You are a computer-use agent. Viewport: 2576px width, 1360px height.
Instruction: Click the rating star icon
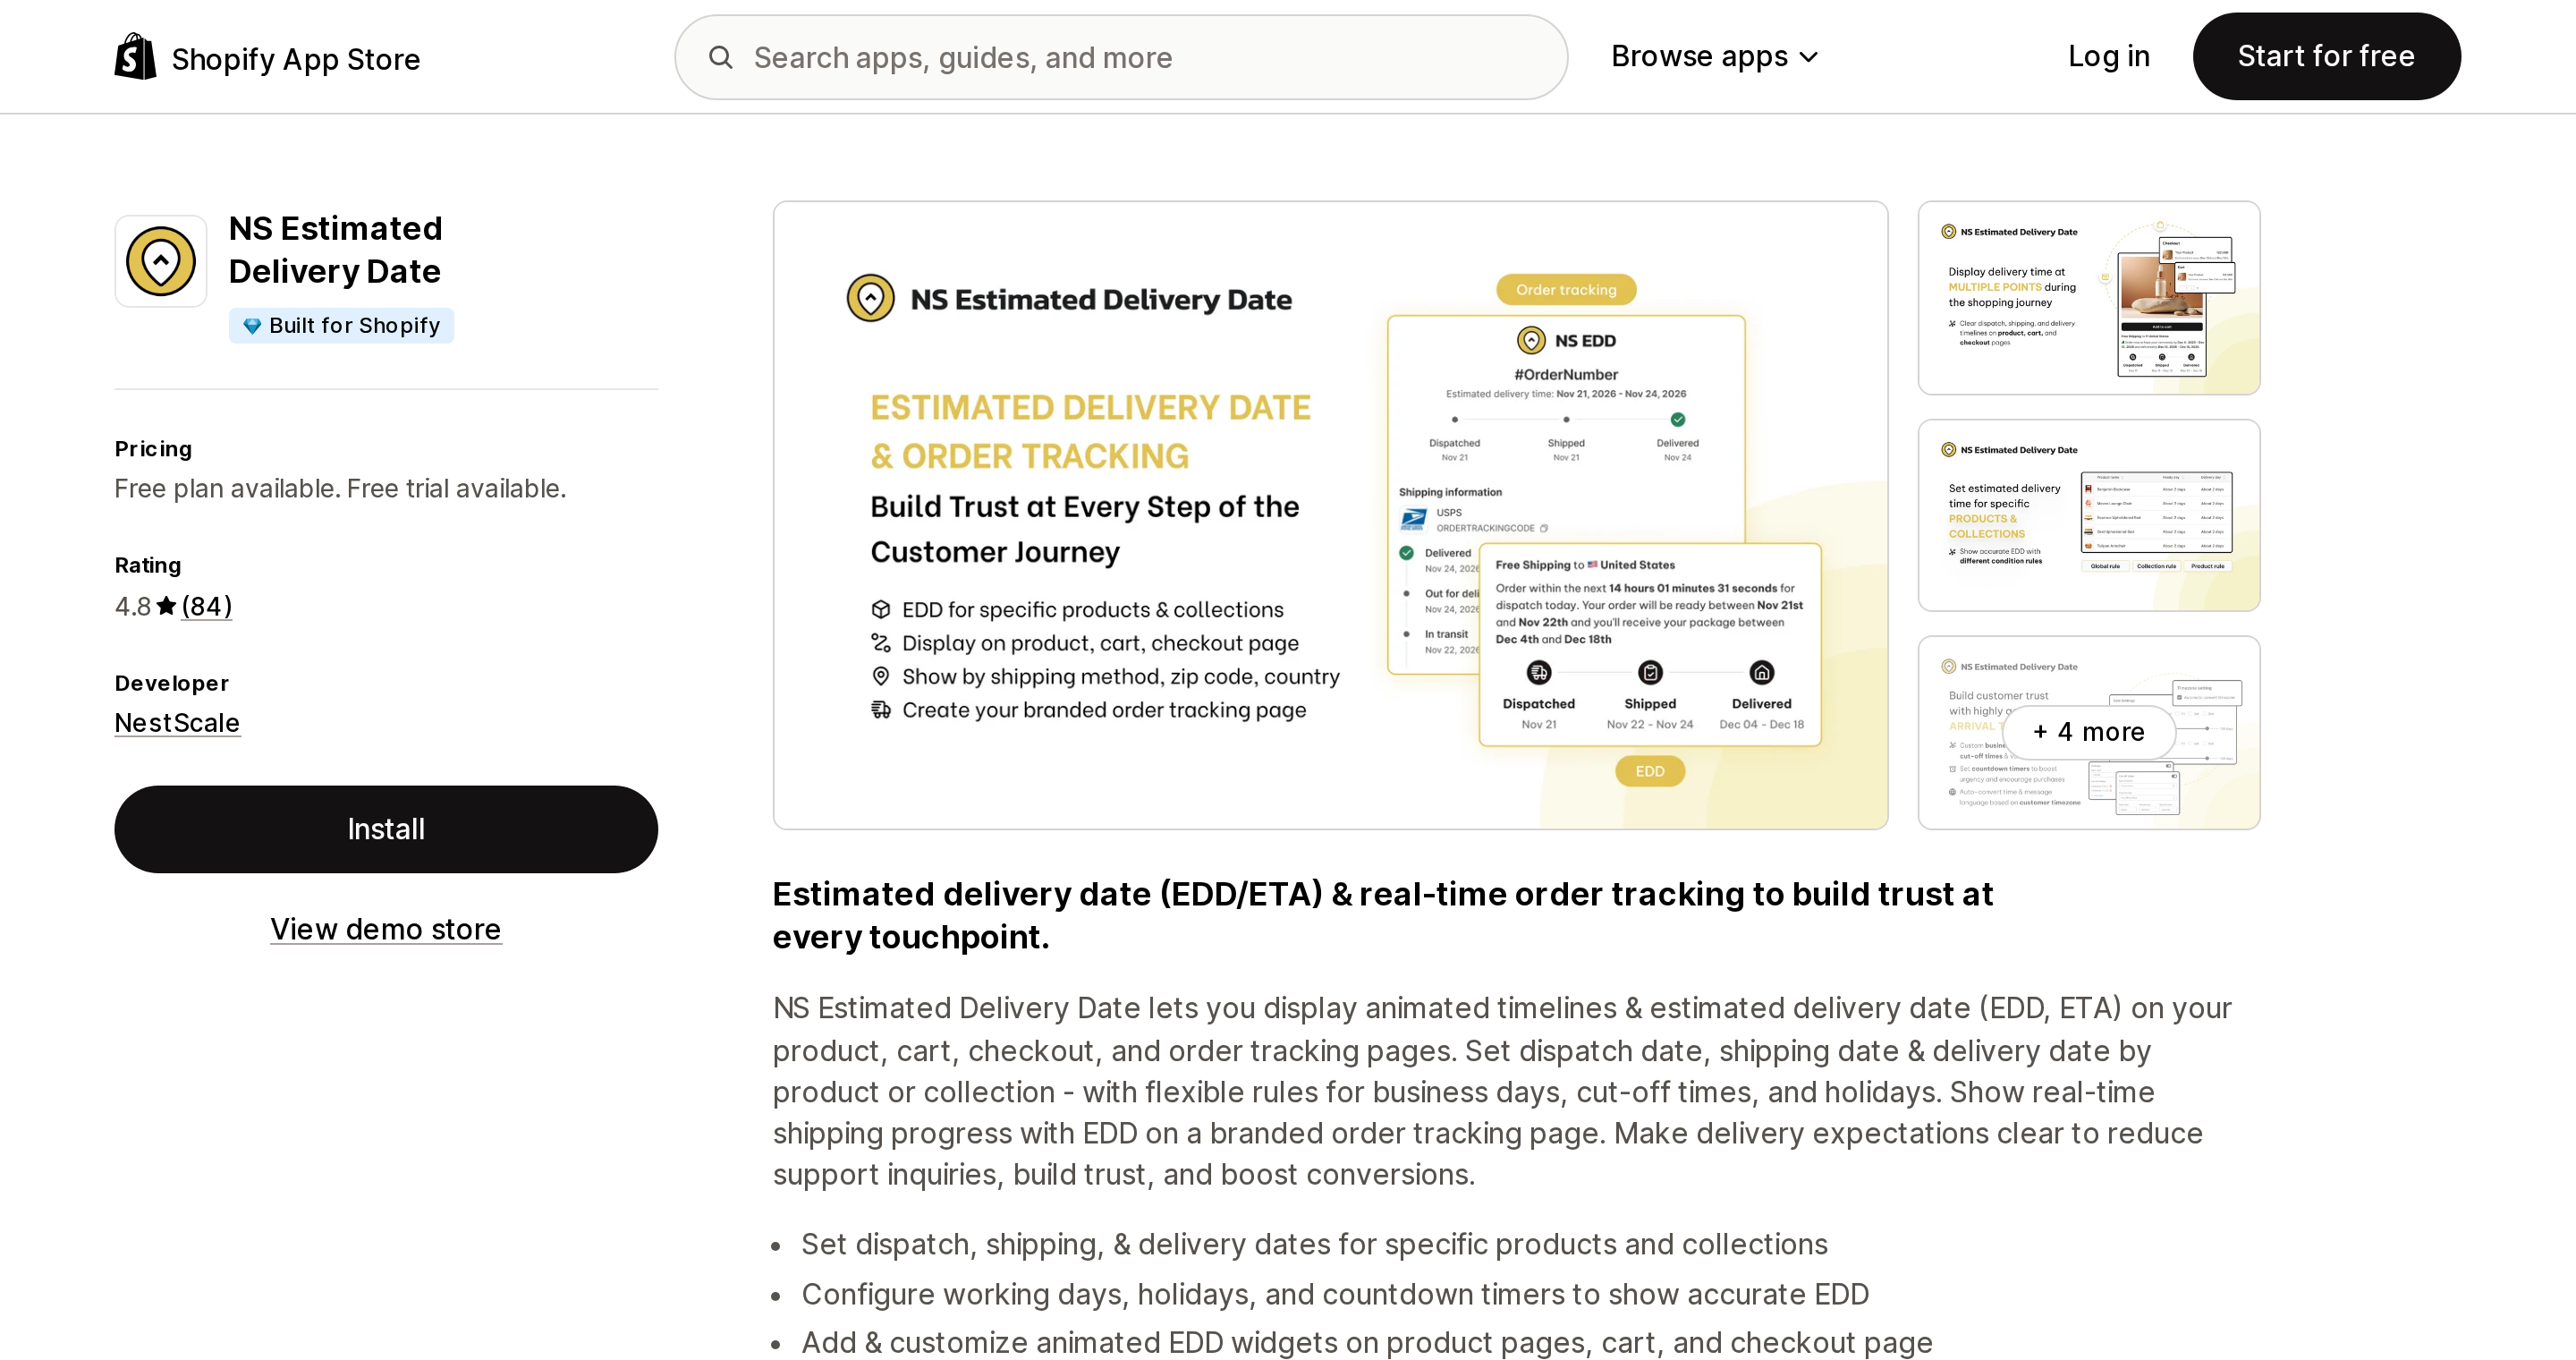[x=166, y=606]
